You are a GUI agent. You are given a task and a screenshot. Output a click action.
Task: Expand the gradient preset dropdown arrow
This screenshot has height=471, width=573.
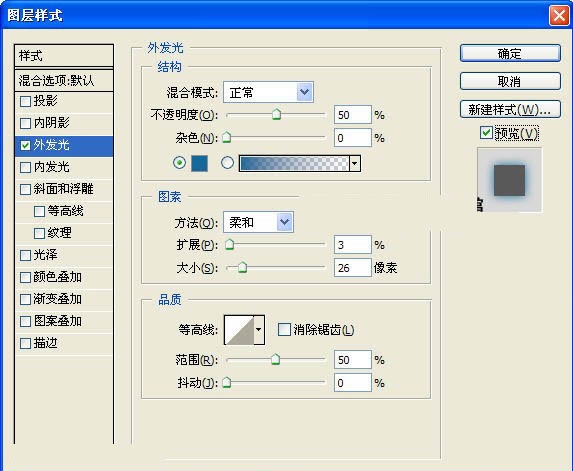(355, 163)
